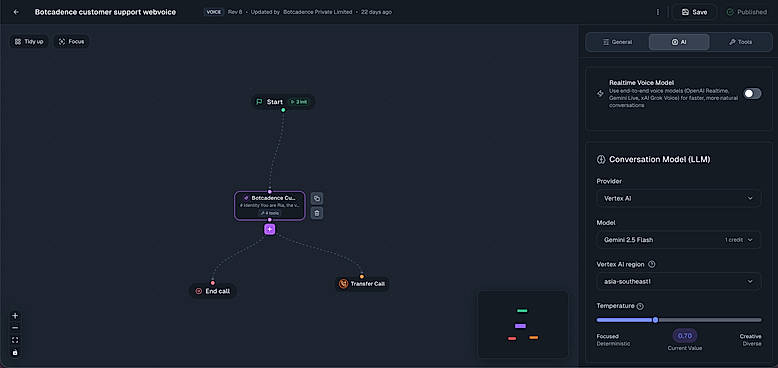Open the Provider dropdown showing Vertex AI

tap(679, 198)
